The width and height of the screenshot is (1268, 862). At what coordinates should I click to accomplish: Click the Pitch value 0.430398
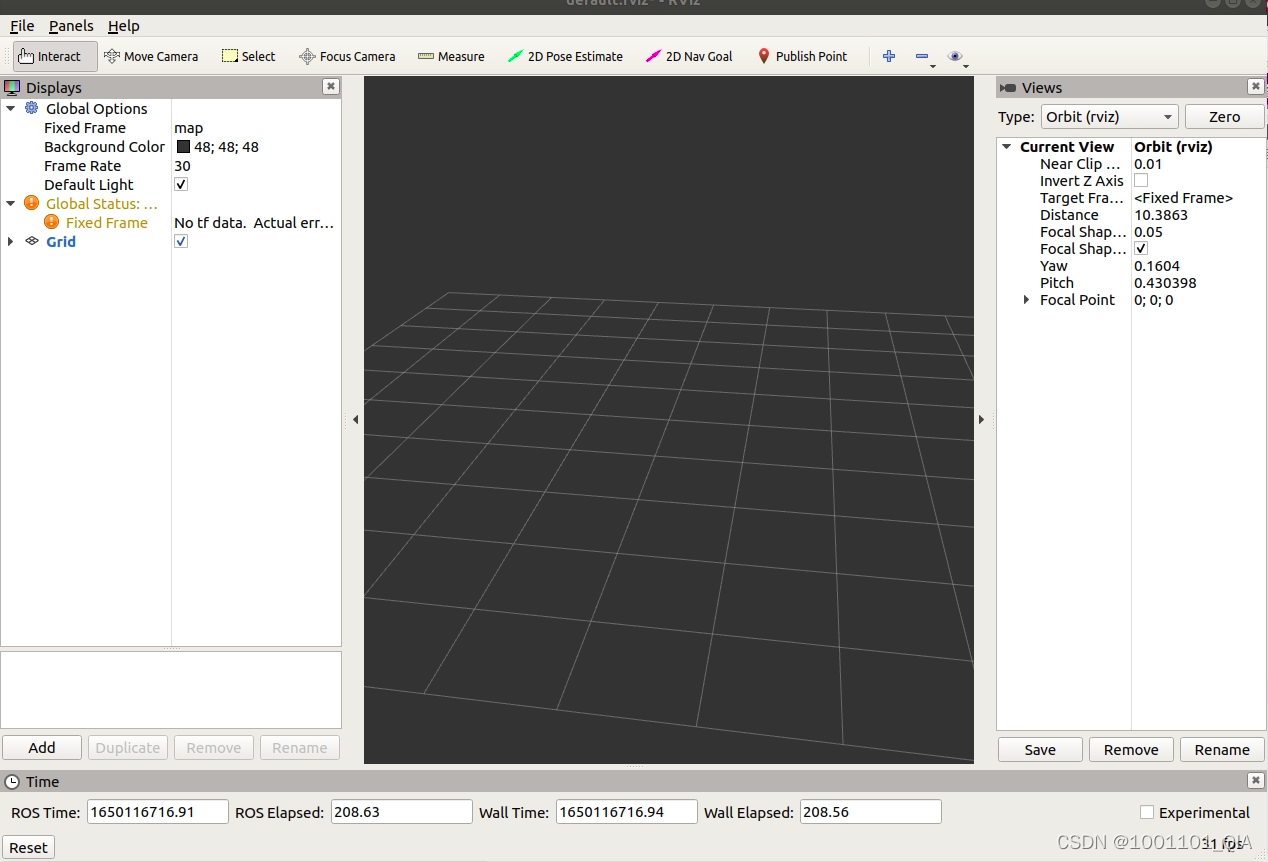click(x=1165, y=283)
